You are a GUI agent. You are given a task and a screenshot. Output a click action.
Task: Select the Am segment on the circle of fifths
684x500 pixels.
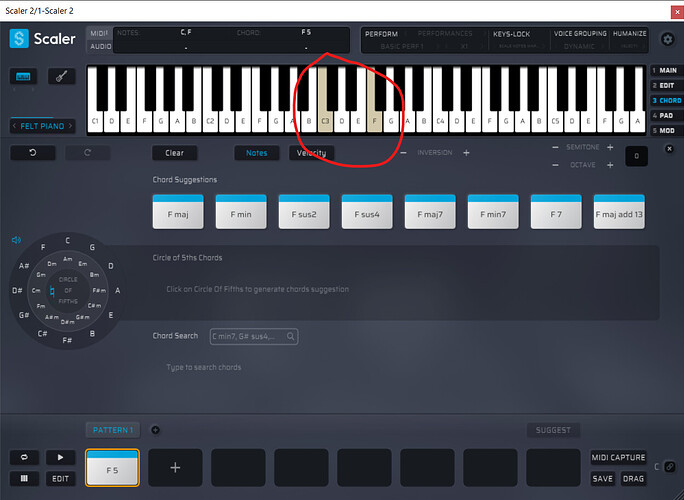(68, 259)
